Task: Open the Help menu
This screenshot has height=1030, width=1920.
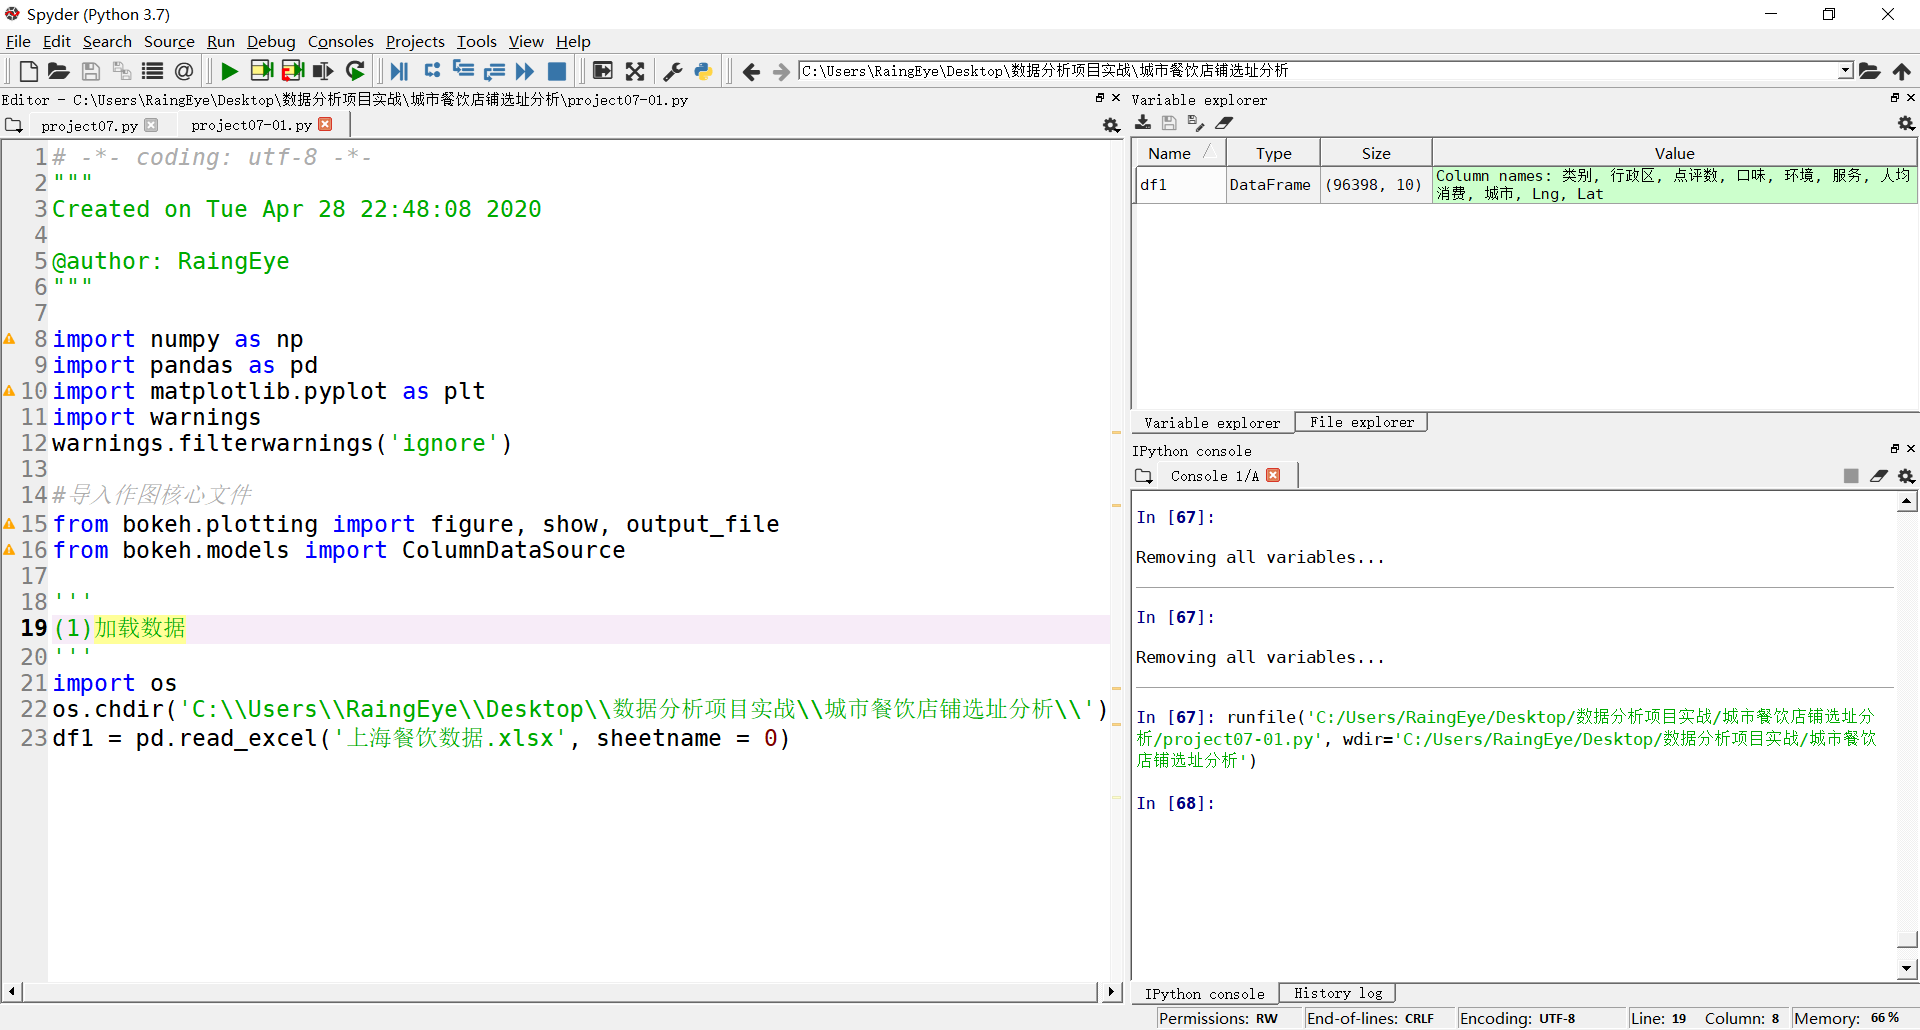Action: click(573, 41)
